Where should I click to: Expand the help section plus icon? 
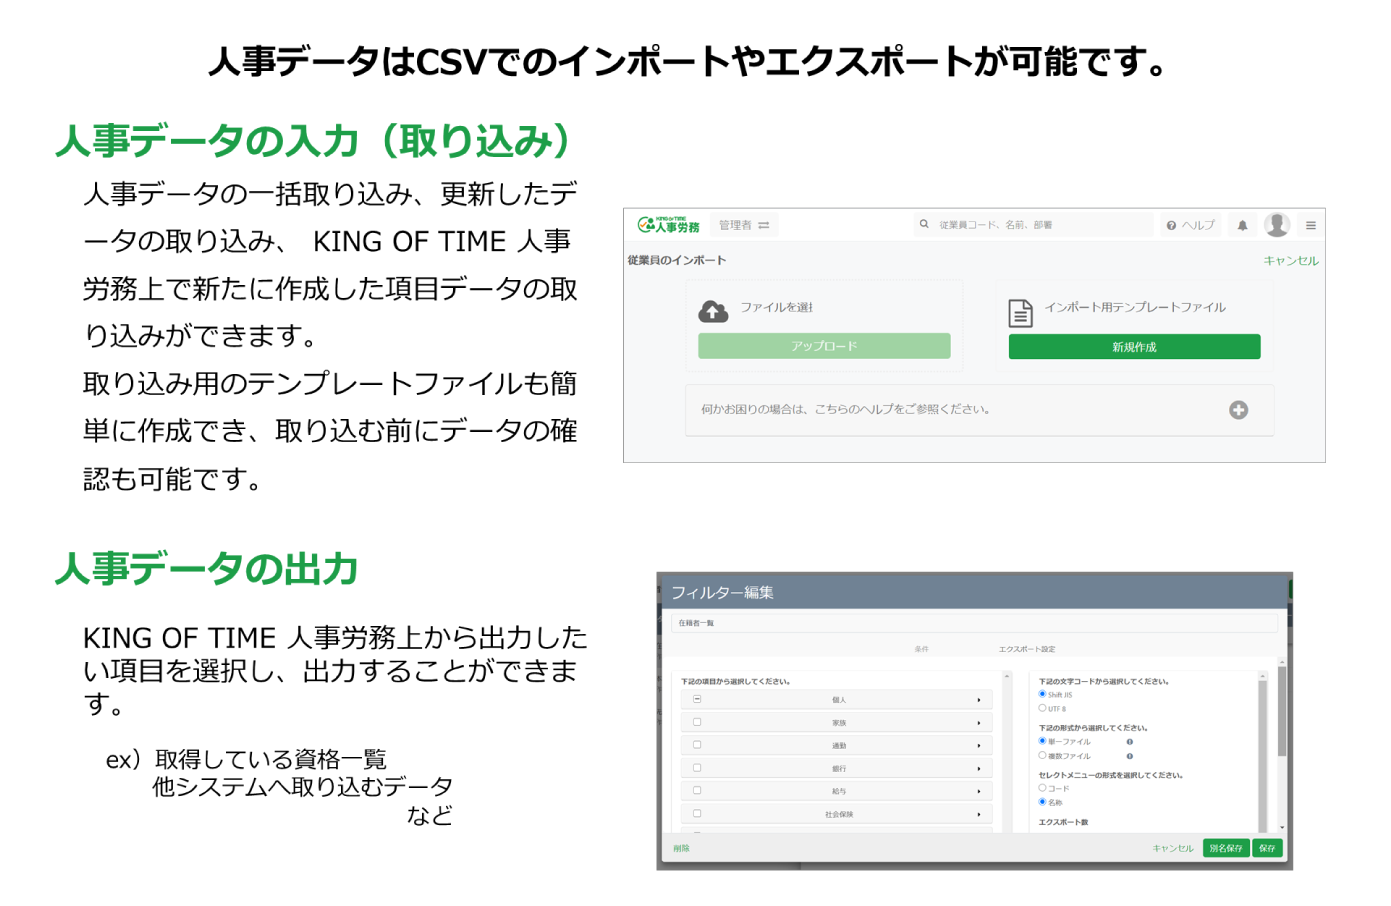click(x=1238, y=410)
